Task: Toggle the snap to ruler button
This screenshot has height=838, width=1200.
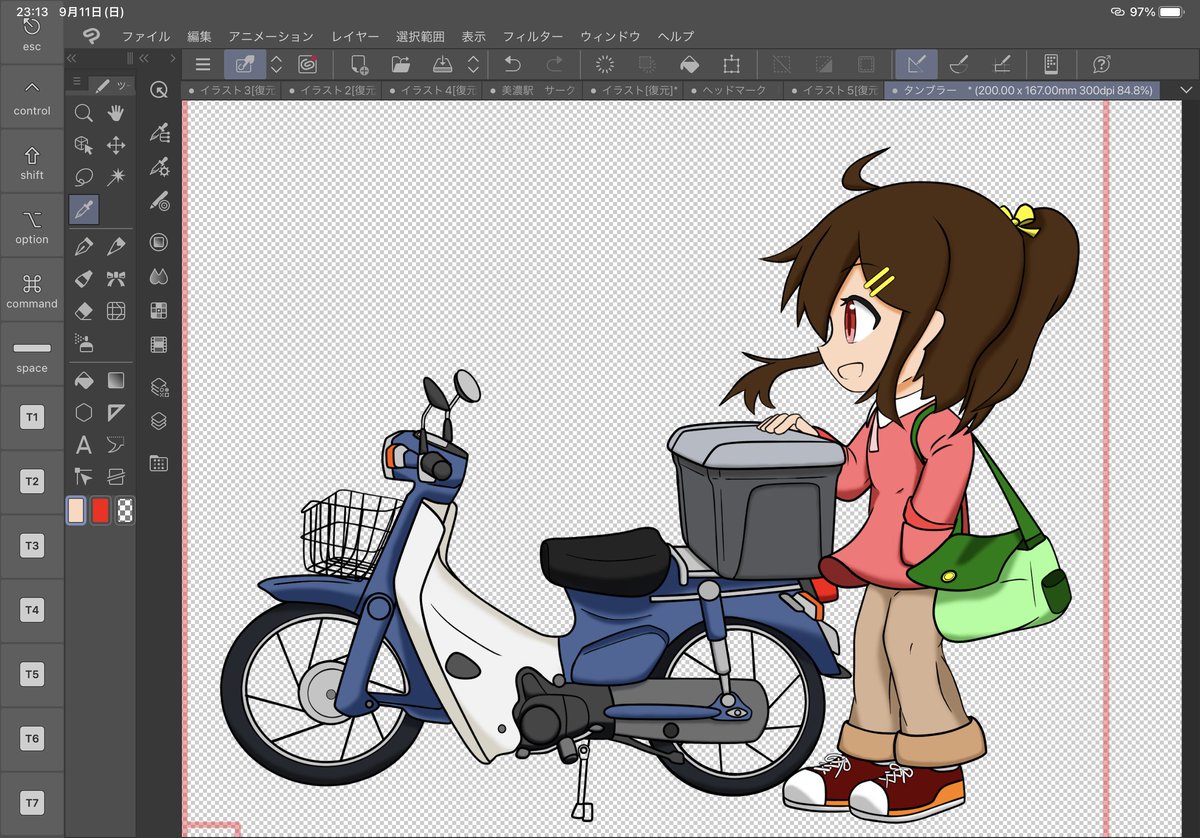Action: [916, 64]
